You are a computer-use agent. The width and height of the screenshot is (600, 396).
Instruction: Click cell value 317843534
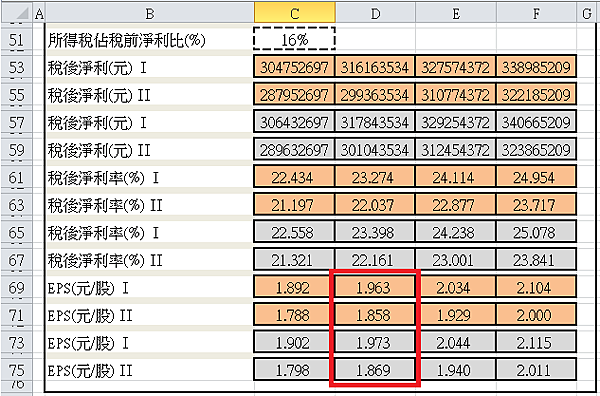click(x=375, y=122)
